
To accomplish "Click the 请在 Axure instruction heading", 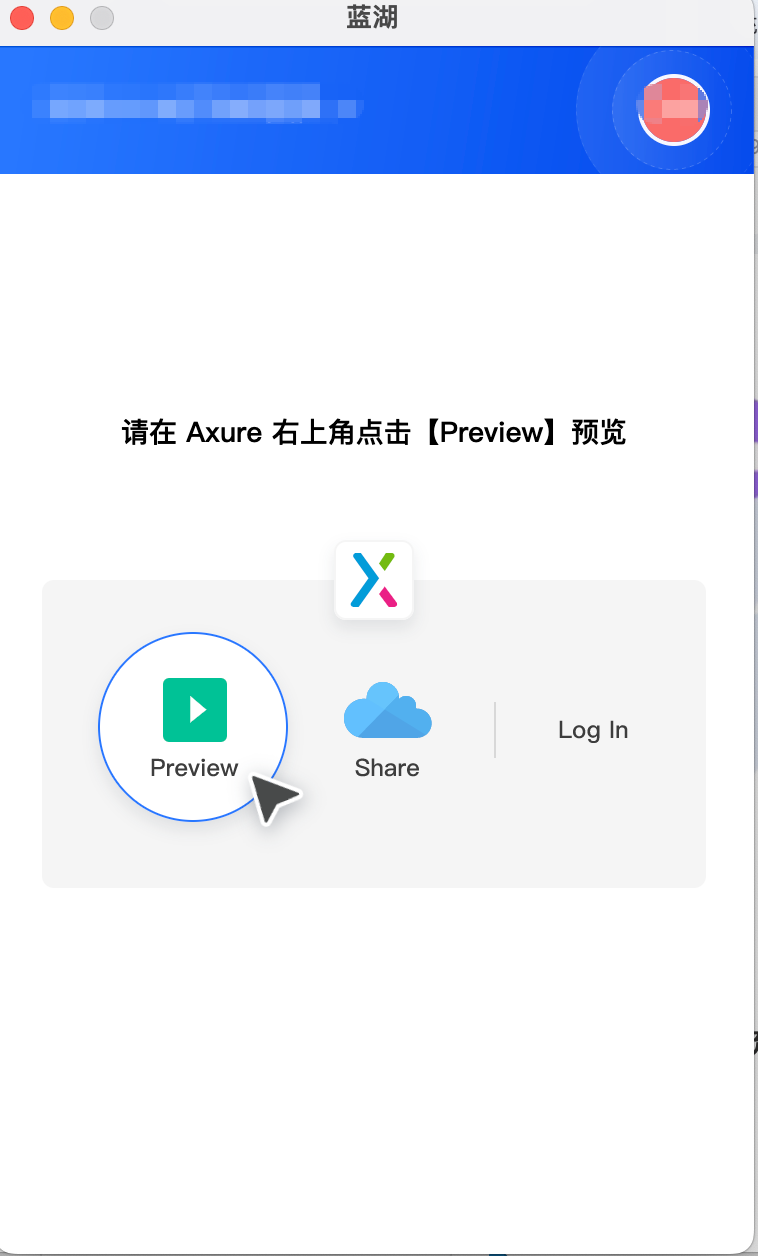I will pos(374,433).
